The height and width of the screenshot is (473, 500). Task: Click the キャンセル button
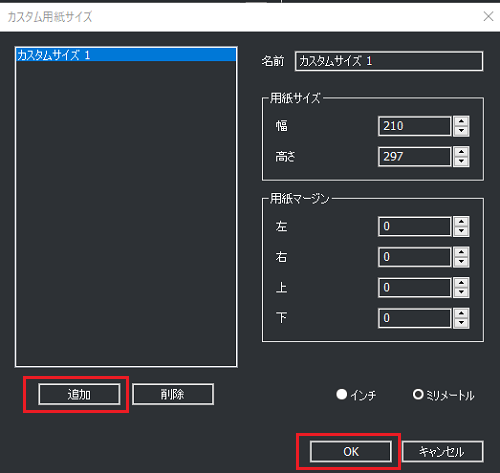(442, 452)
